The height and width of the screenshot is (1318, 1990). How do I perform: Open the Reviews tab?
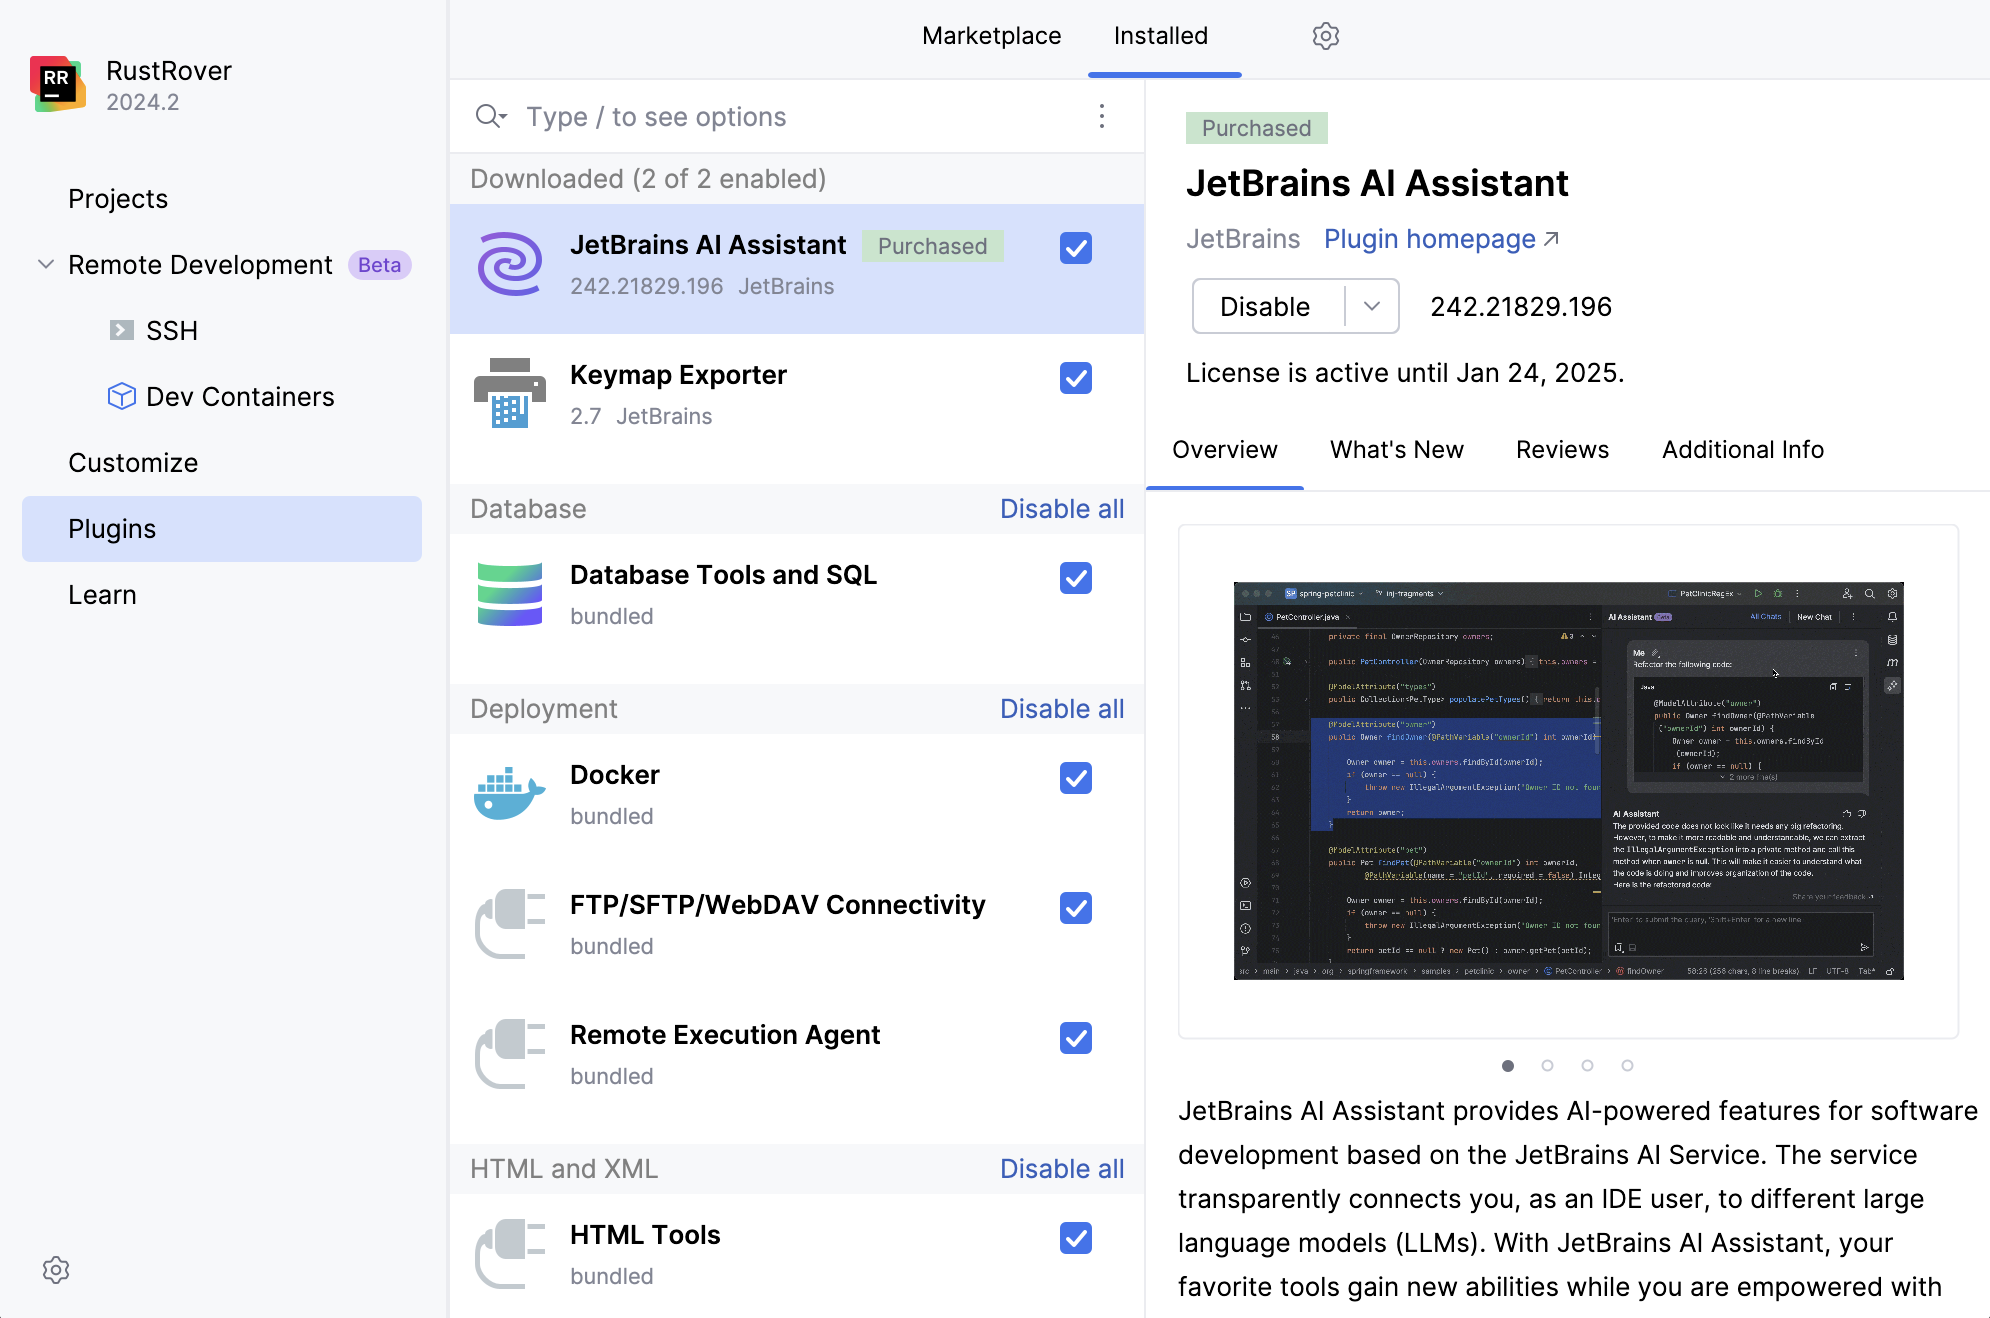1563,450
